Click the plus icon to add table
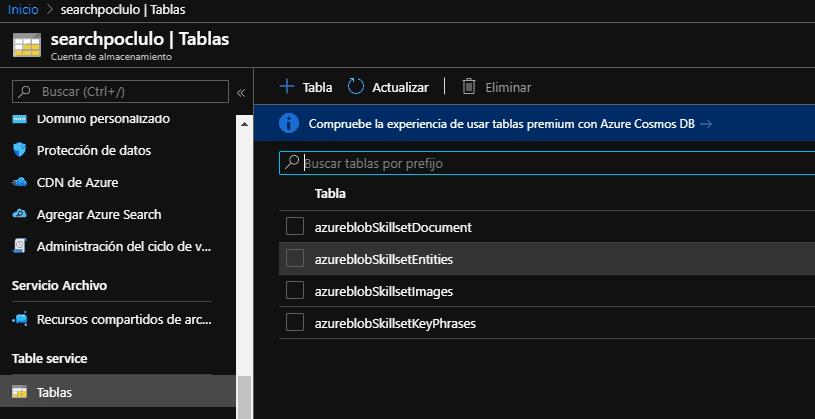Screen dimensions: 815x419 [287, 86]
